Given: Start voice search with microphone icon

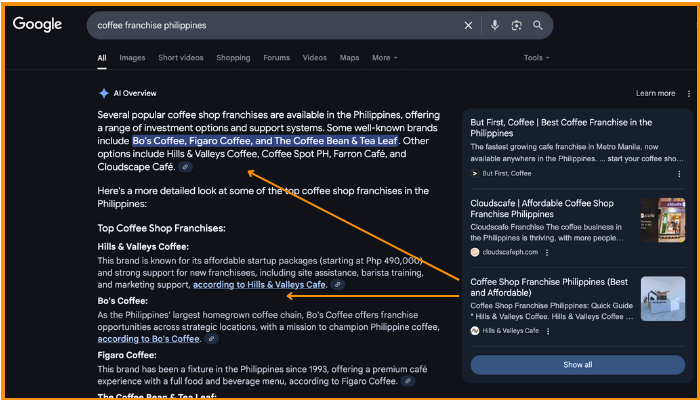Looking at the screenshot, I should coord(494,25).
